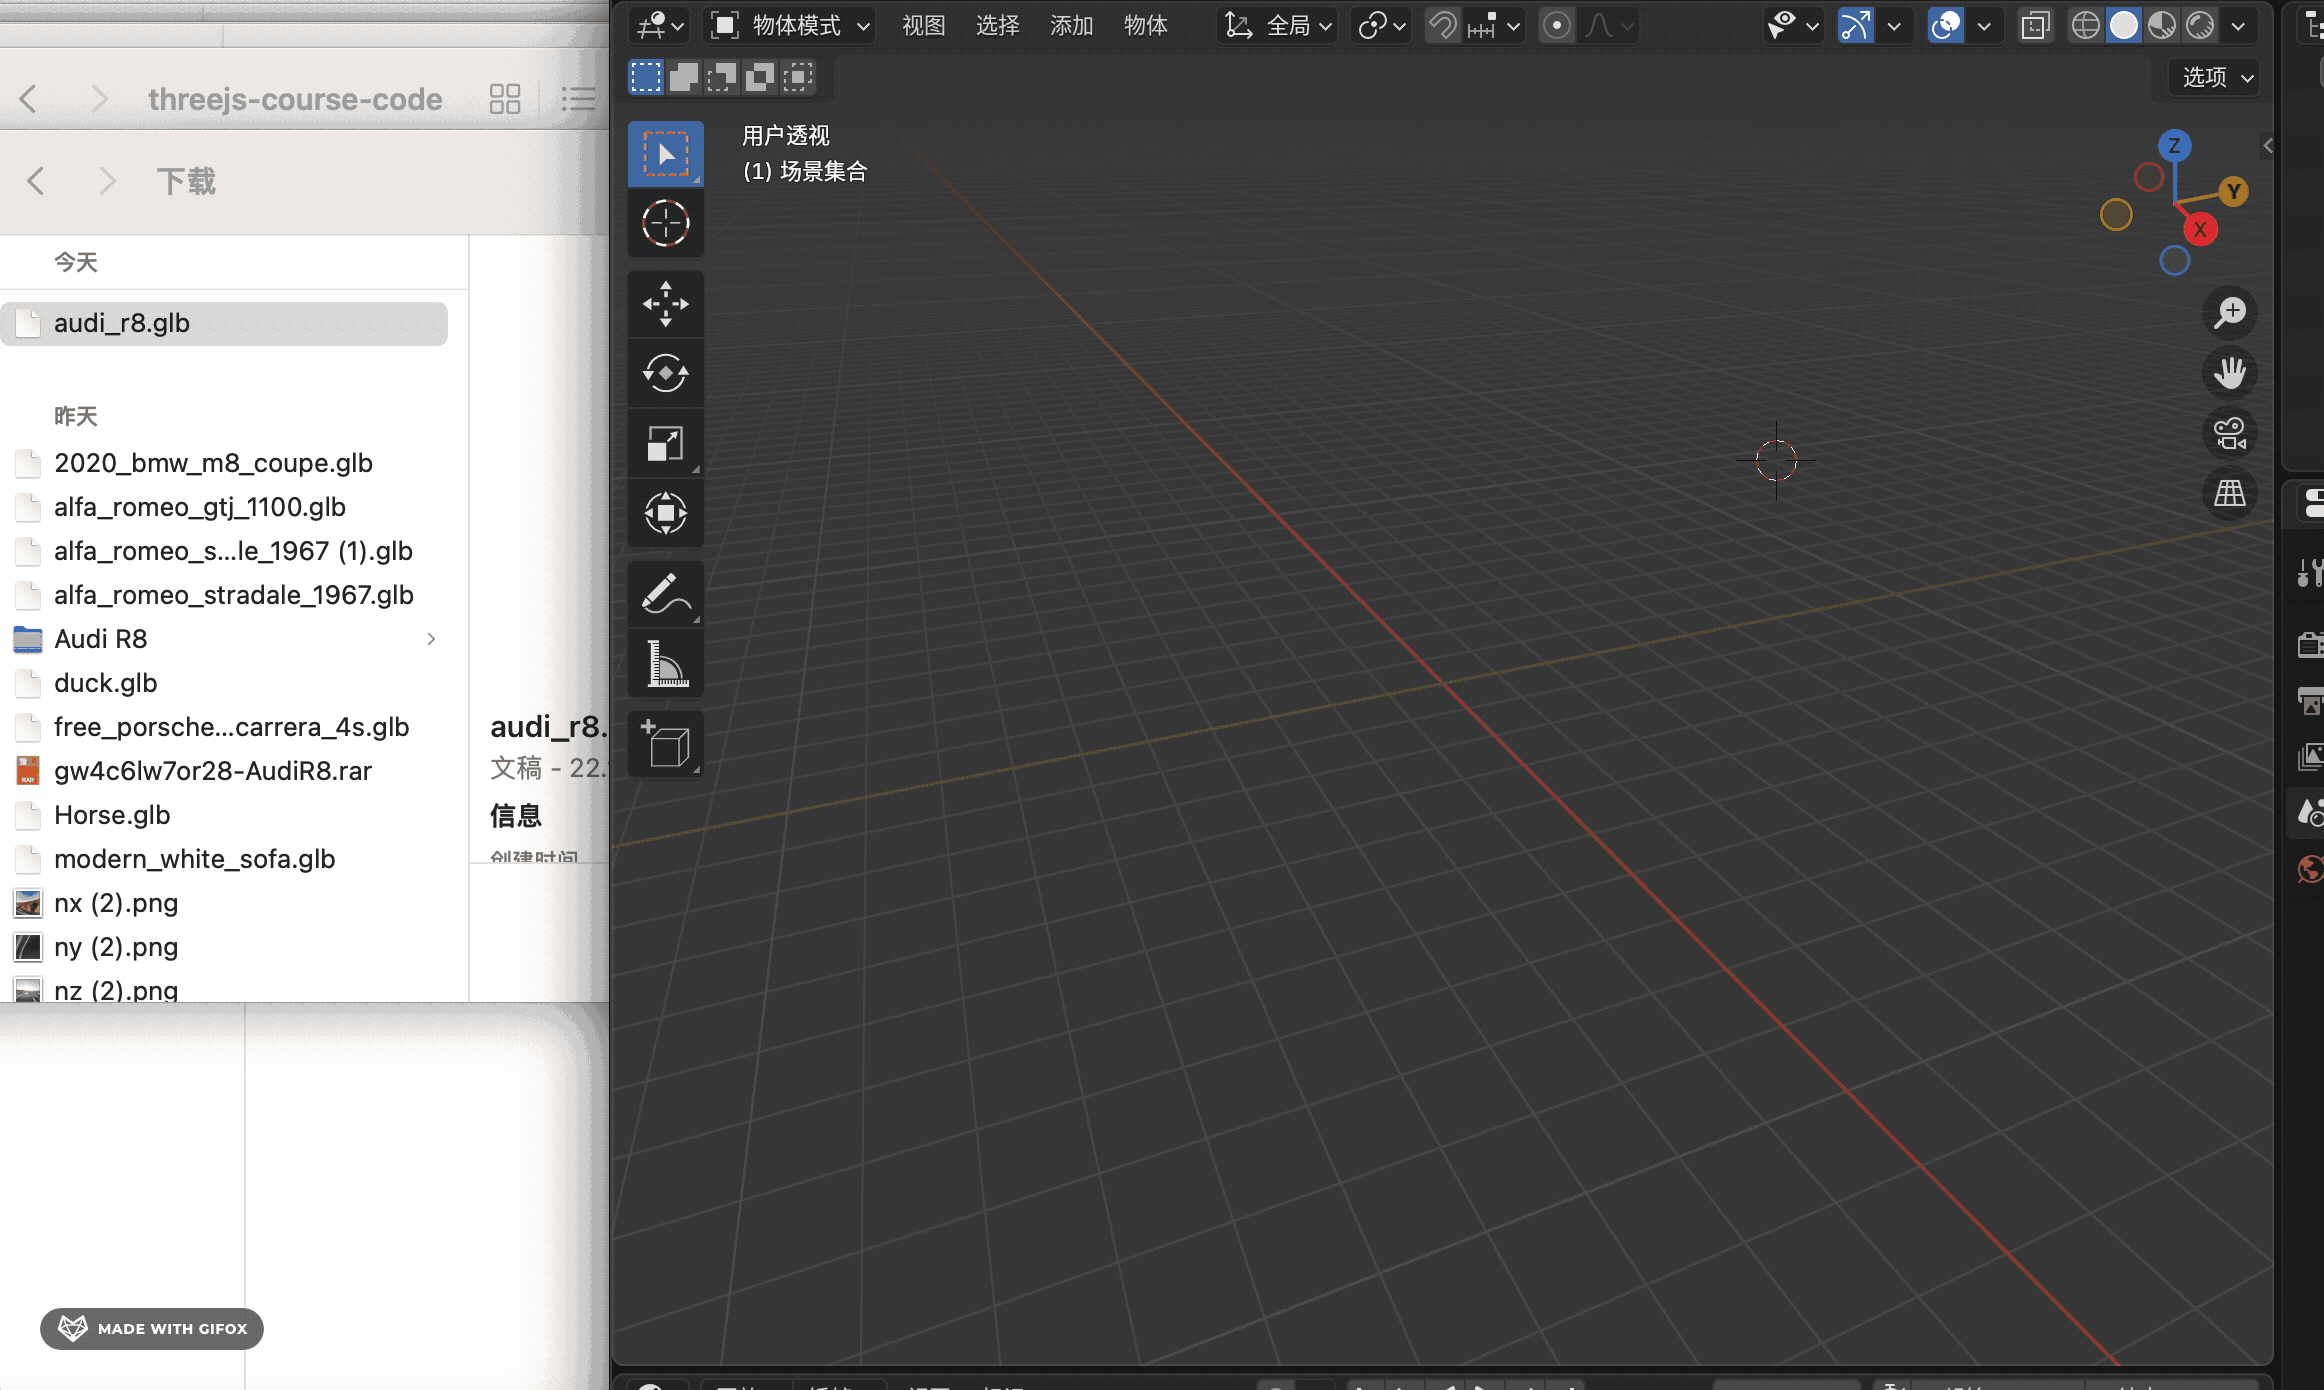Click the negative X axis circle on gizmo
The image size is (2324, 1390).
[x=2148, y=178]
